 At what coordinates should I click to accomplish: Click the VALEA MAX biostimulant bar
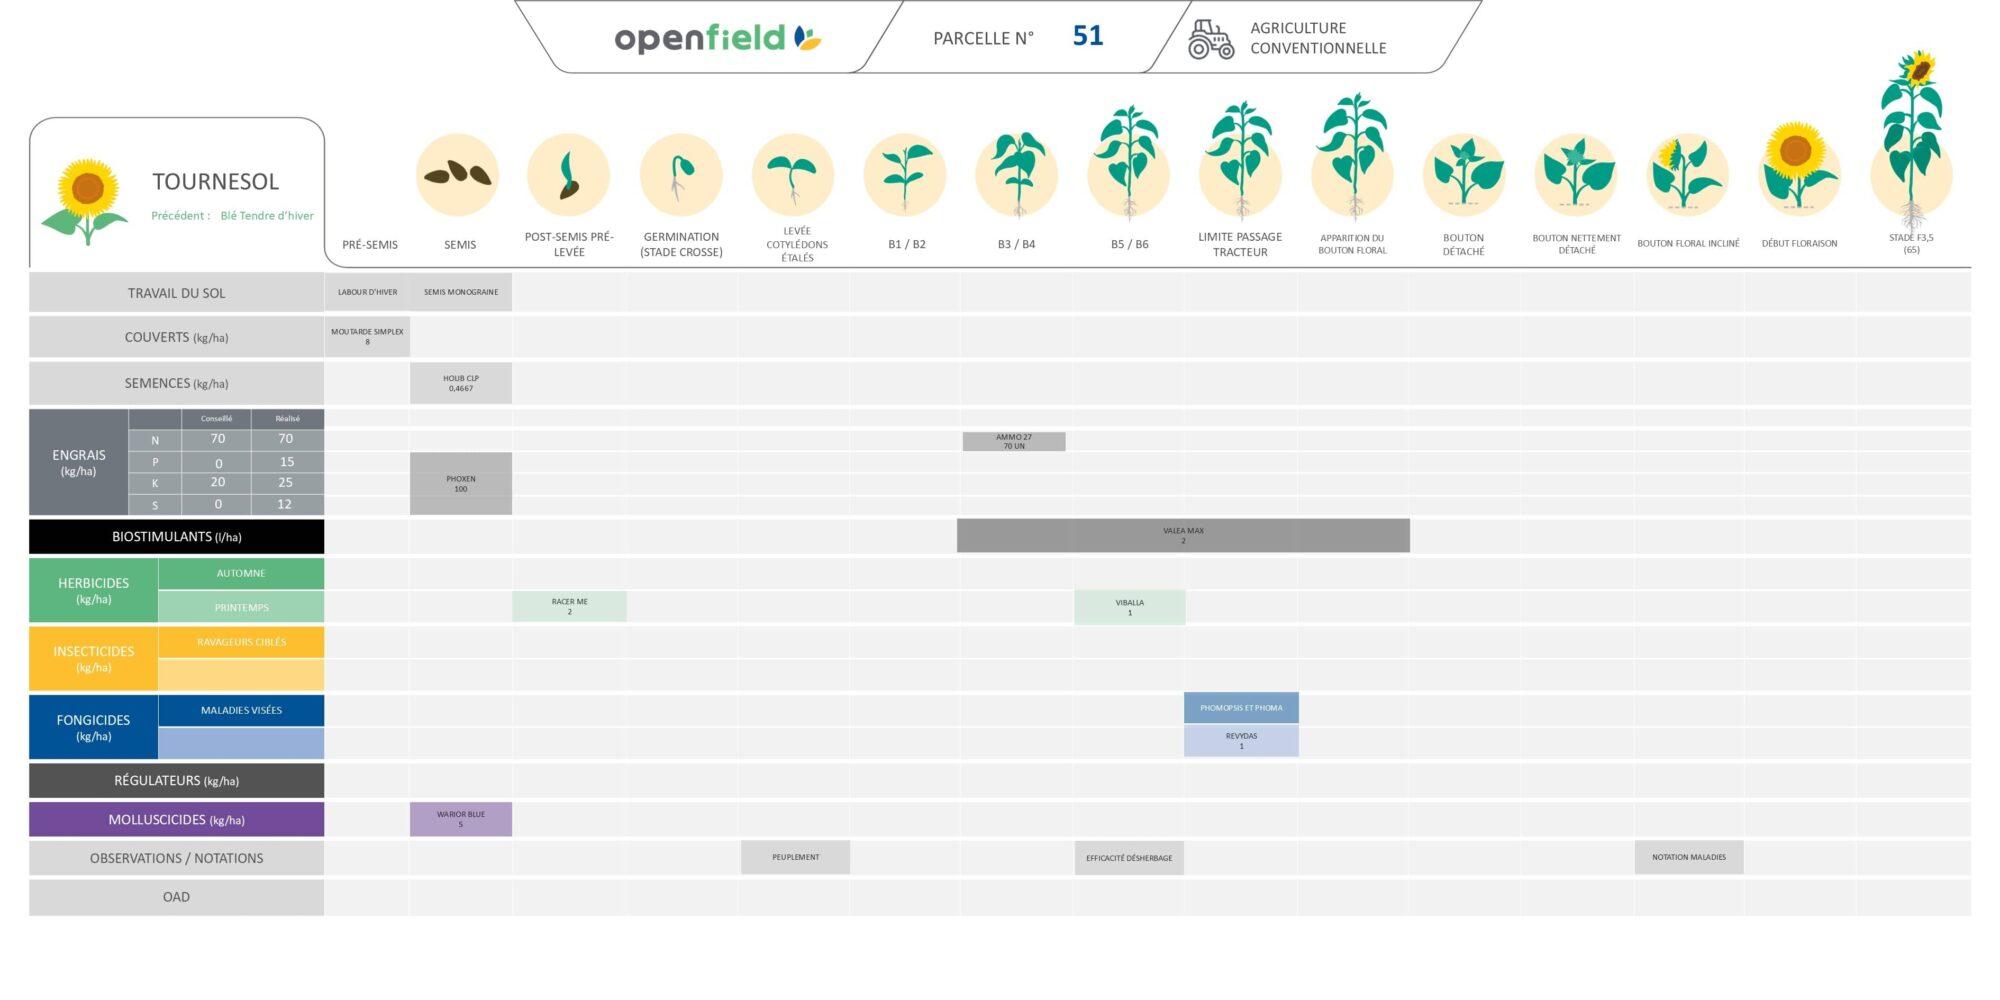point(1183,536)
